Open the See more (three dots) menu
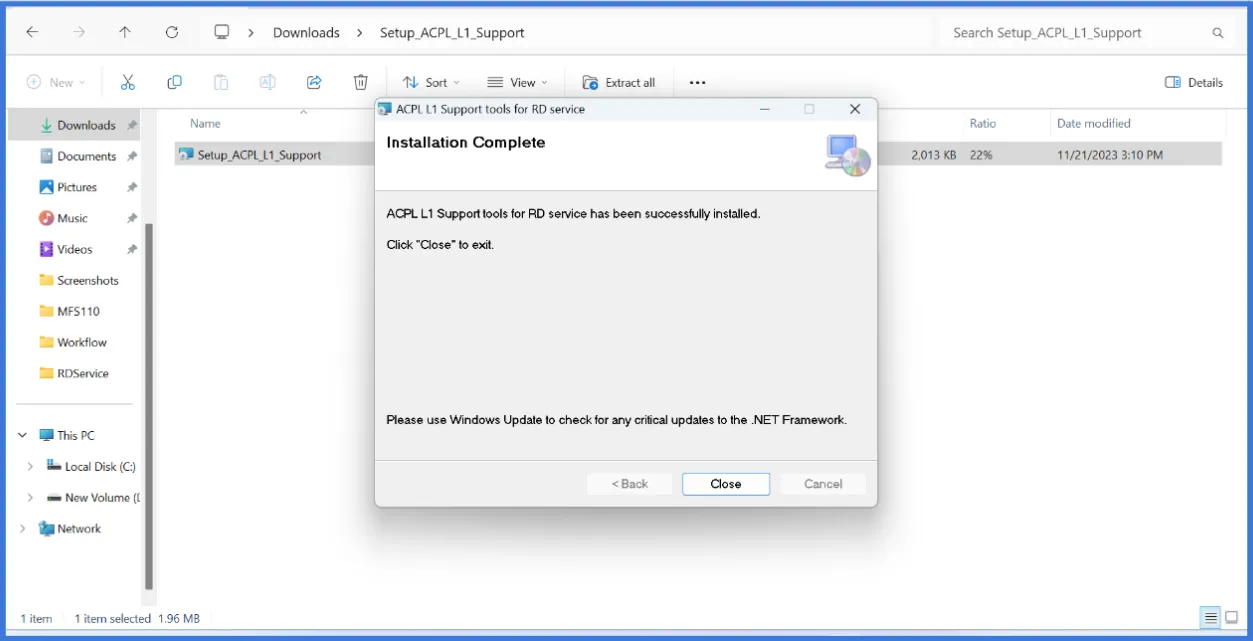The image size is (1253, 641). [x=698, y=83]
